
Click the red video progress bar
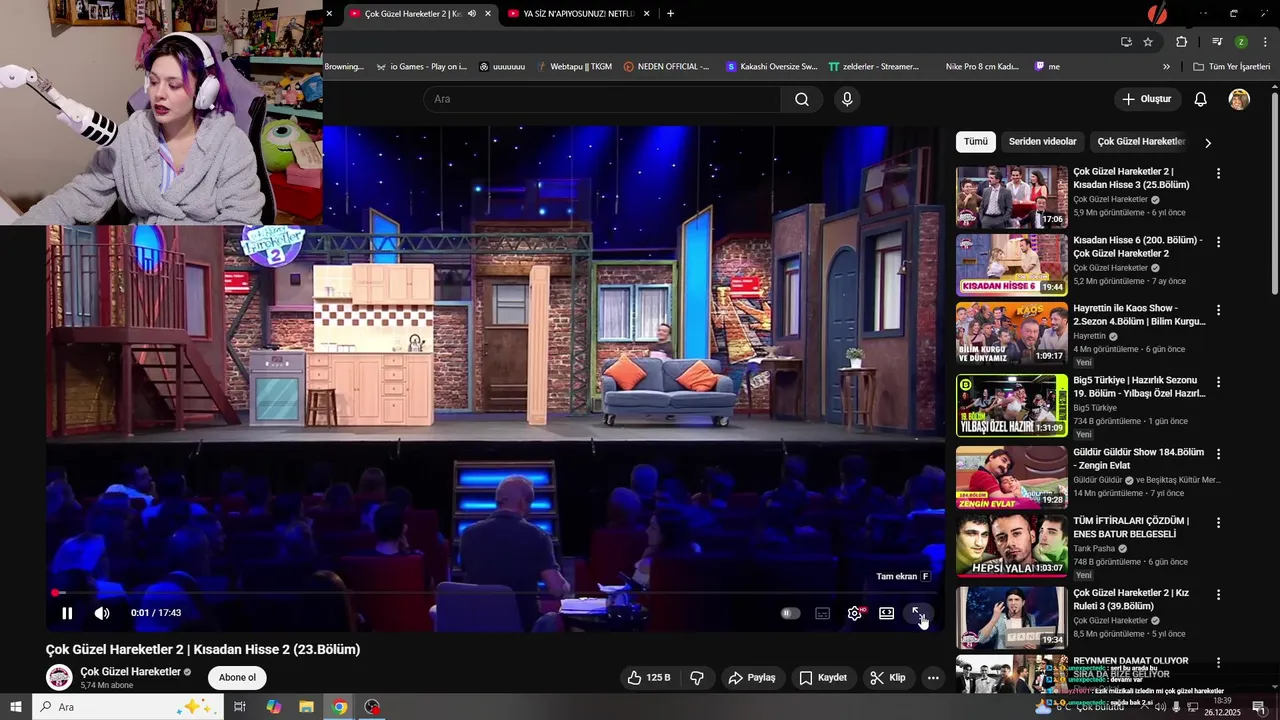tap(496, 593)
